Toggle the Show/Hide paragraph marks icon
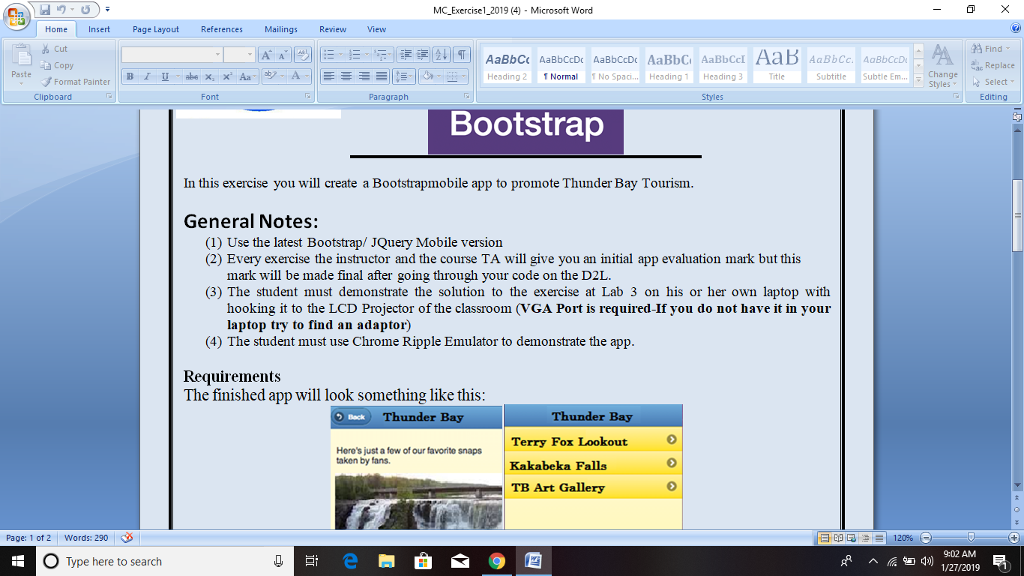This screenshot has width=1024, height=576. pyautogui.click(x=462, y=54)
